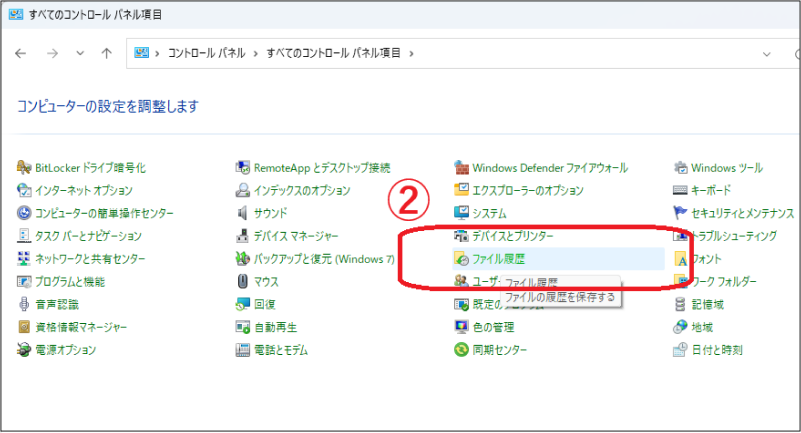Click the RemoteApp とデスクトップ接続 icon
Screen dimensions: 801x433
pyautogui.click(x=243, y=167)
